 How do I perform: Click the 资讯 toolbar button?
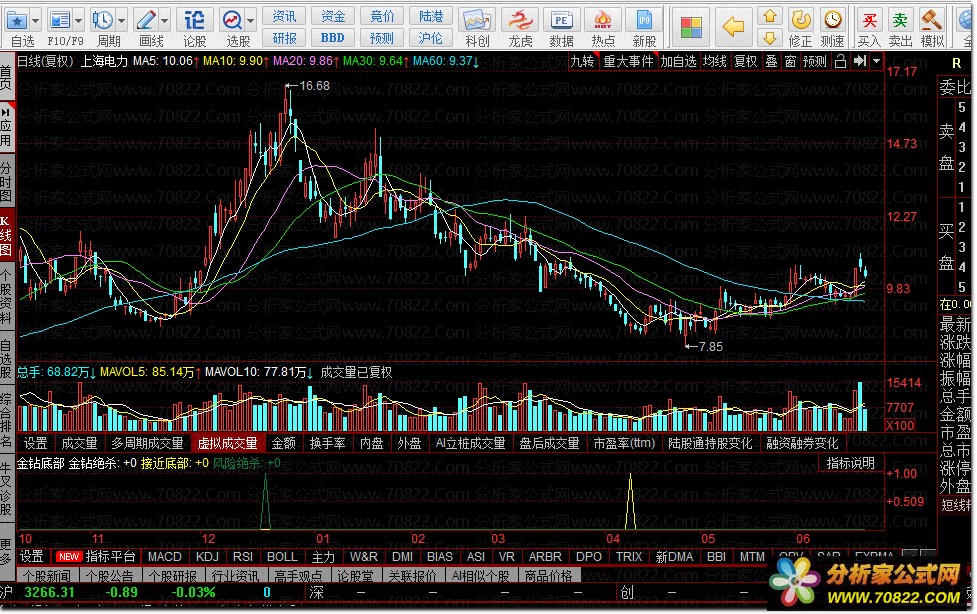click(285, 16)
